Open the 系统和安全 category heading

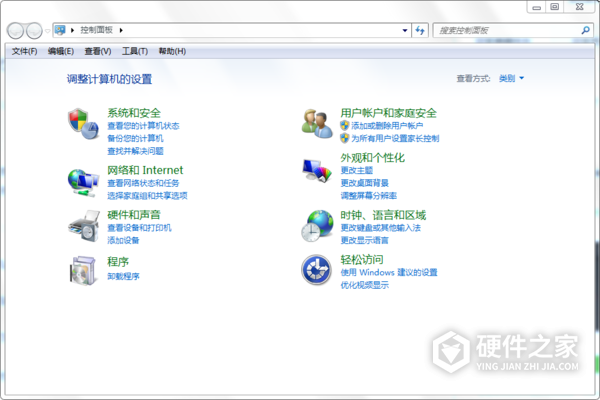(x=134, y=113)
